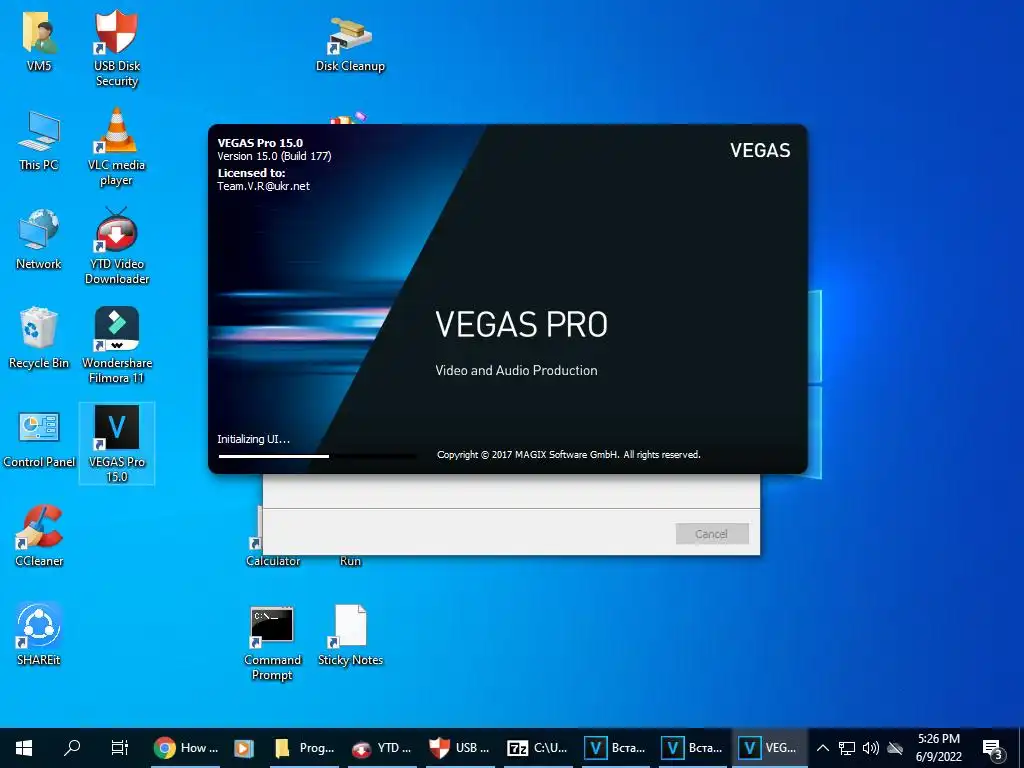Open the clock showing 5:26 PM
Screen dimensions: 1024x768
click(x=938, y=748)
